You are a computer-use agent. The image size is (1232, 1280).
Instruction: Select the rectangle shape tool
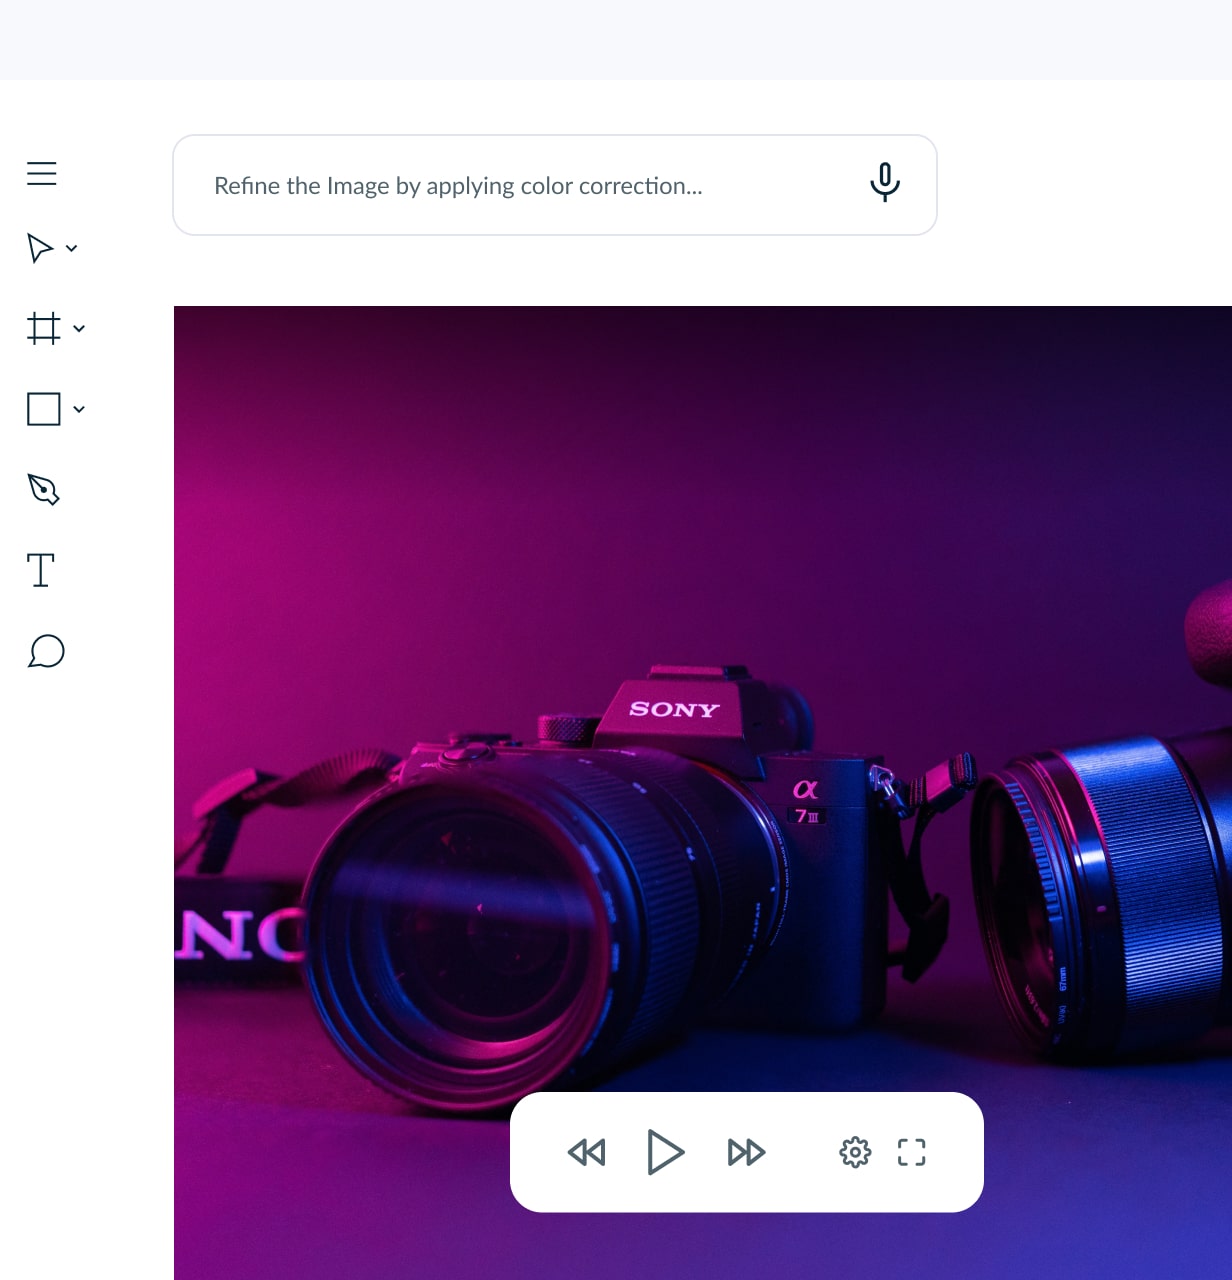tap(44, 409)
